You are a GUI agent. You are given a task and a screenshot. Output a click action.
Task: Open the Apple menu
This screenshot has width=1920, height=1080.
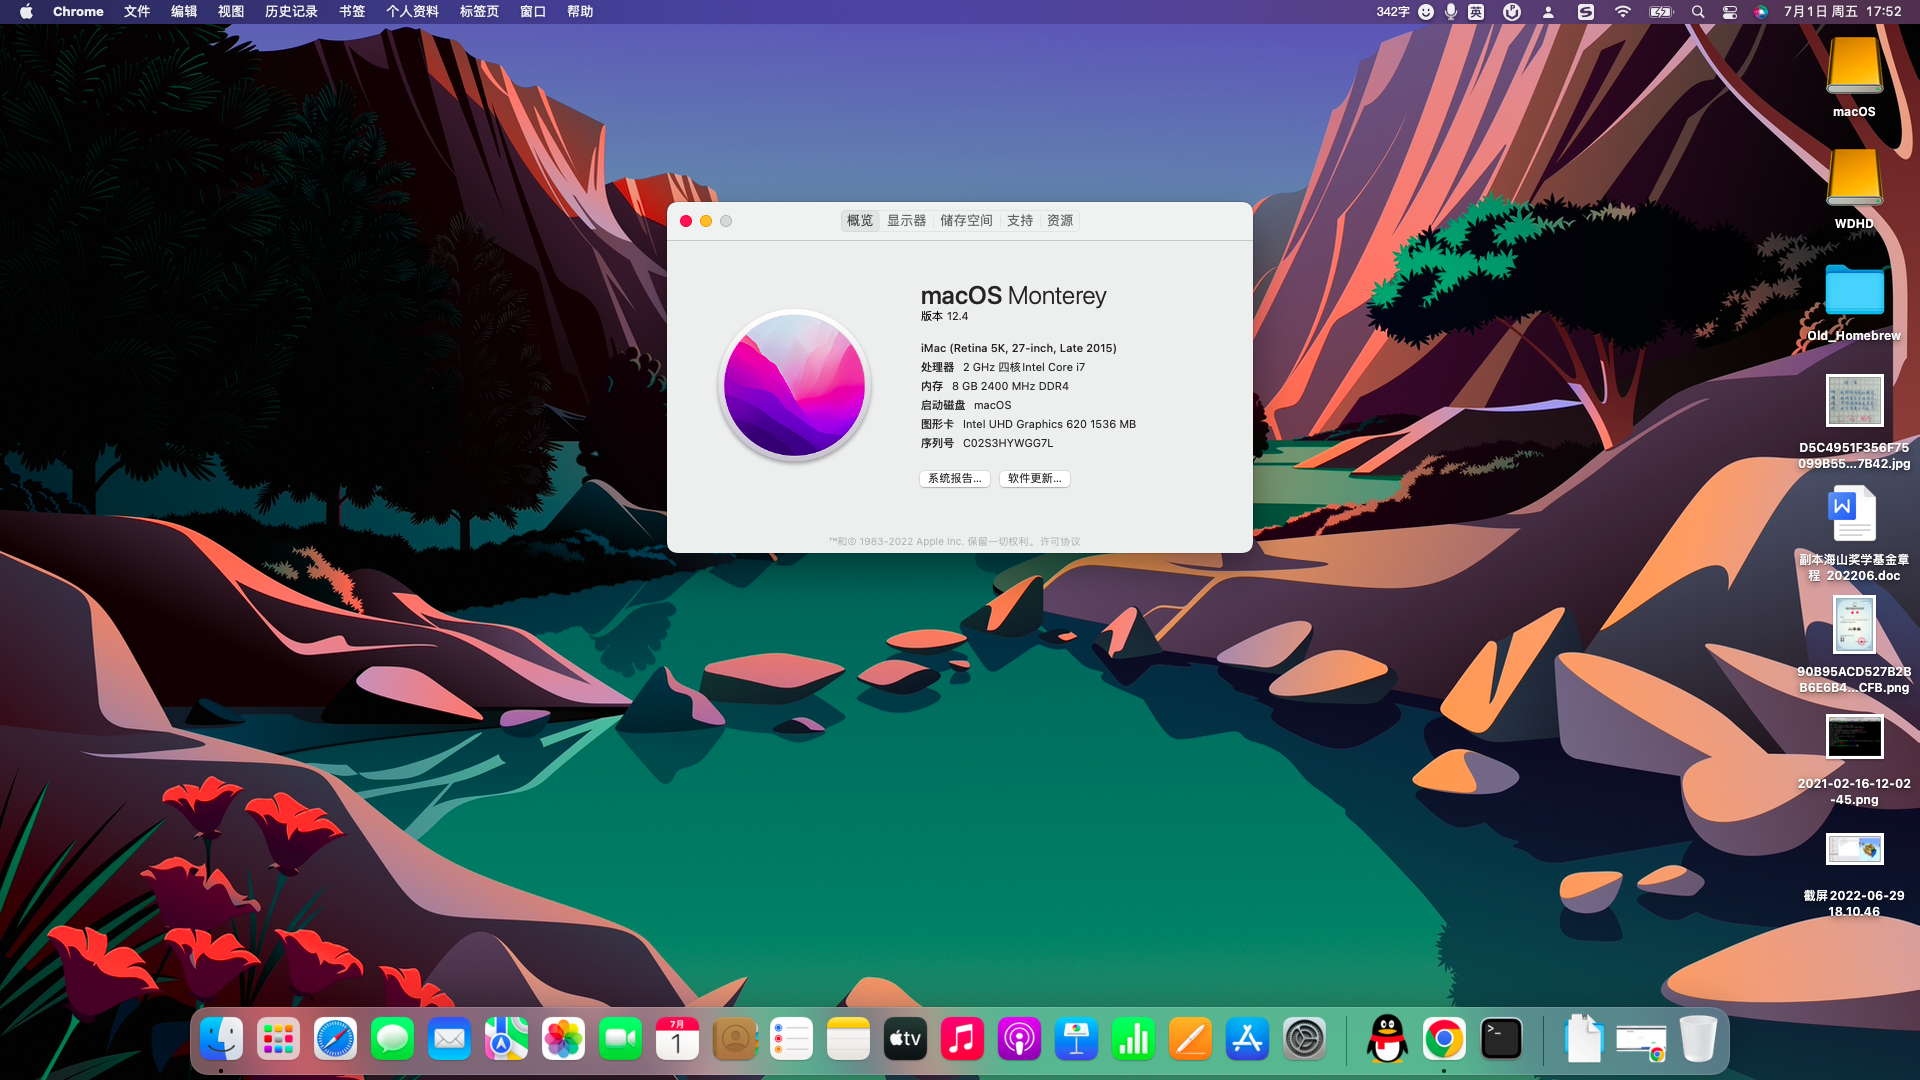26,12
